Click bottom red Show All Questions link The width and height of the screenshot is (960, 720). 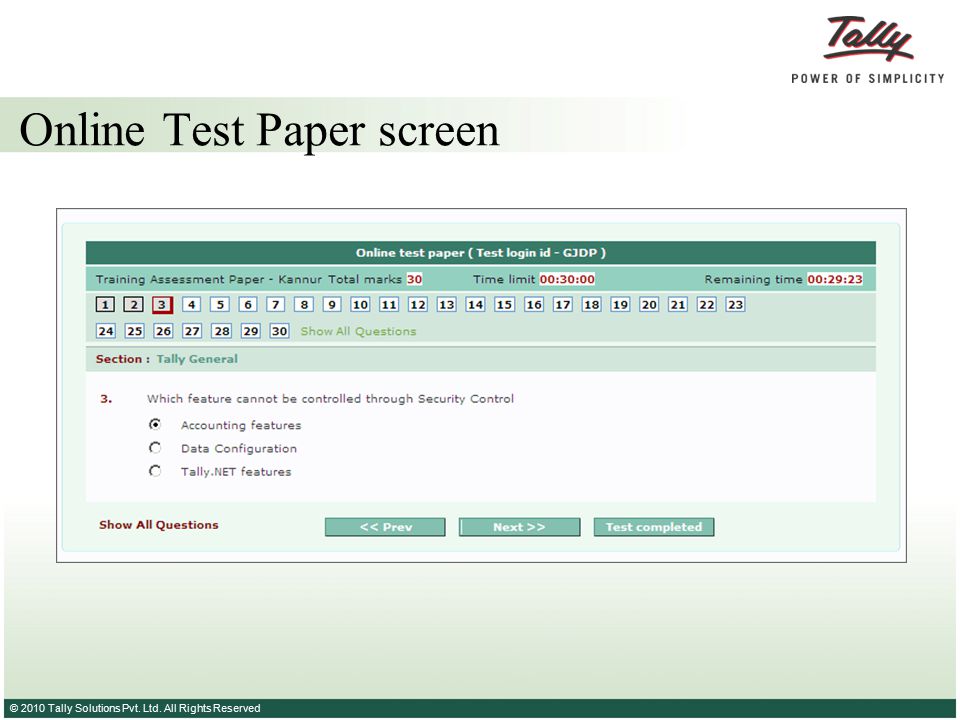pos(159,525)
